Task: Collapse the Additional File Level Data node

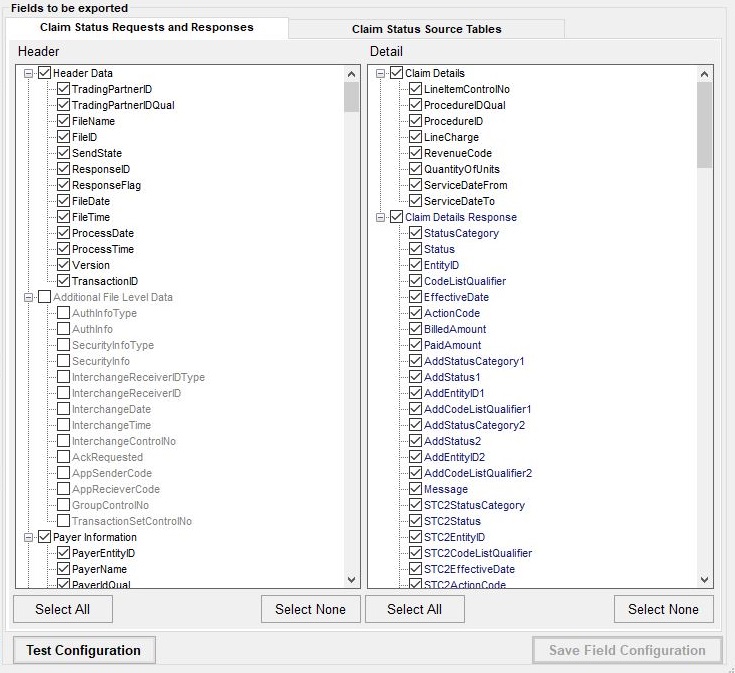Action: (29, 298)
